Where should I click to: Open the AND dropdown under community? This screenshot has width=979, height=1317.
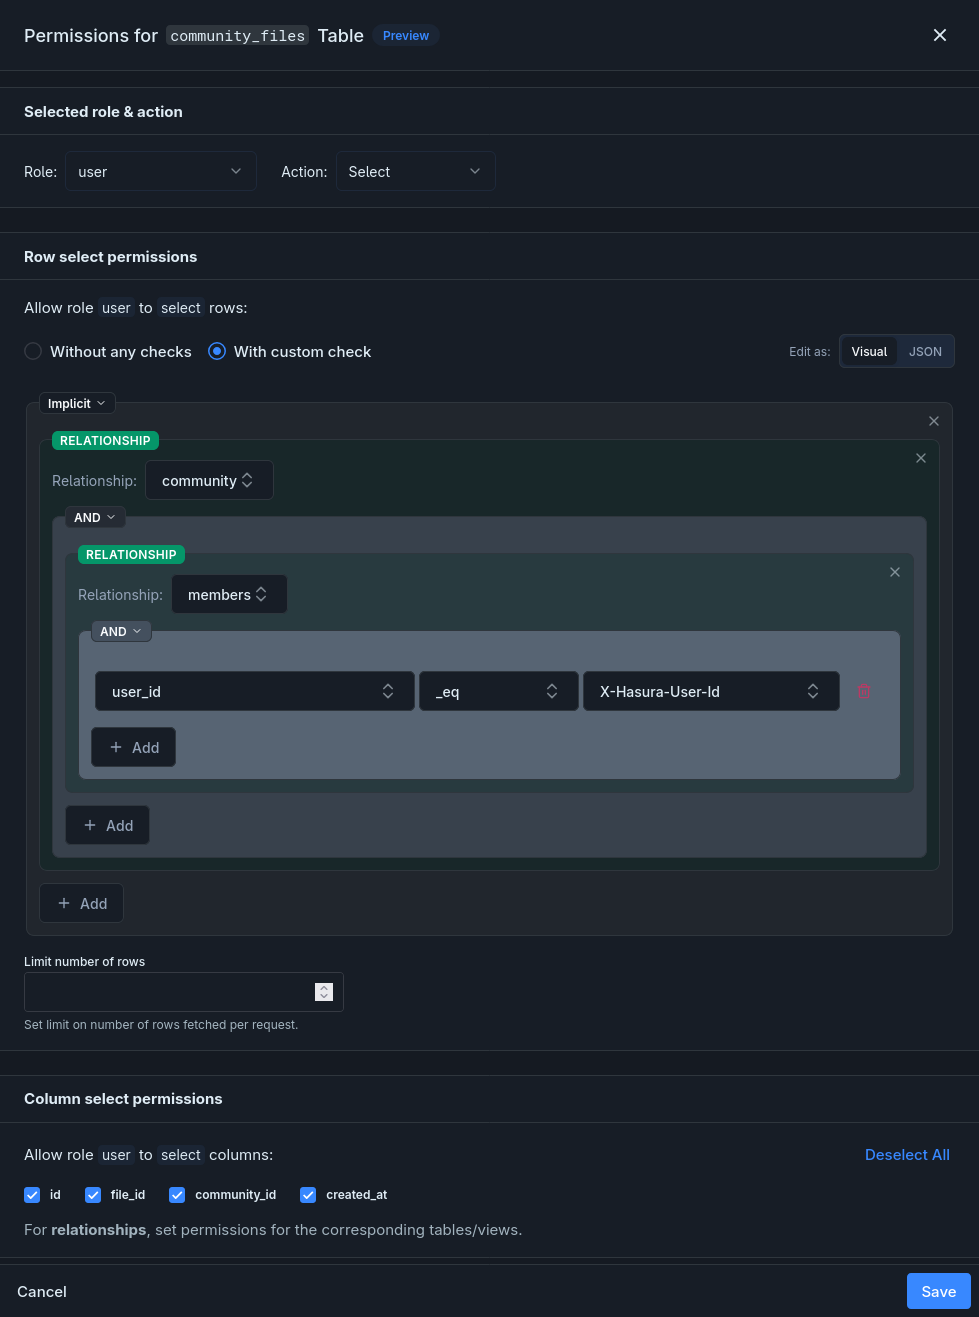coord(95,517)
